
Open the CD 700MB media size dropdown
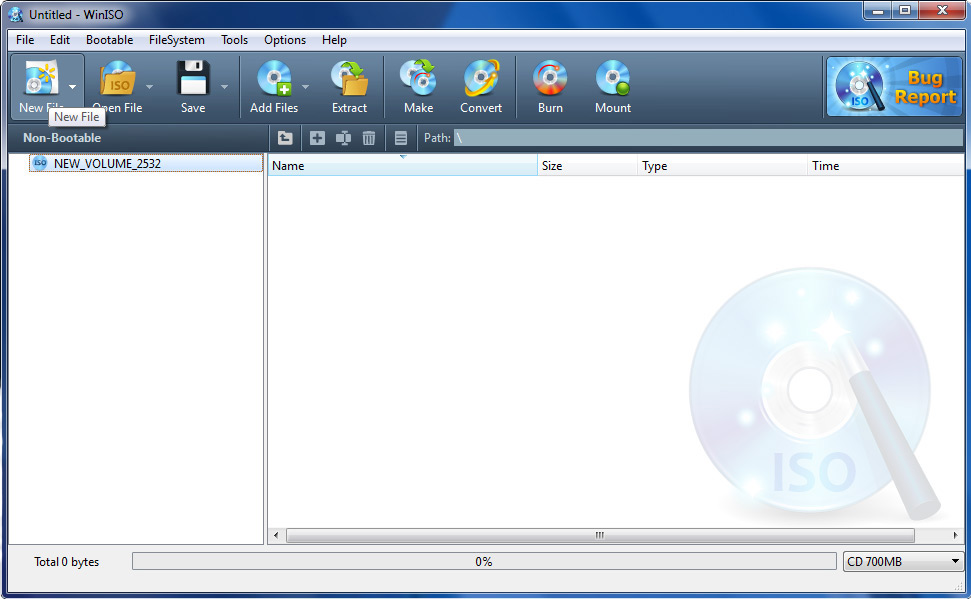[904, 562]
